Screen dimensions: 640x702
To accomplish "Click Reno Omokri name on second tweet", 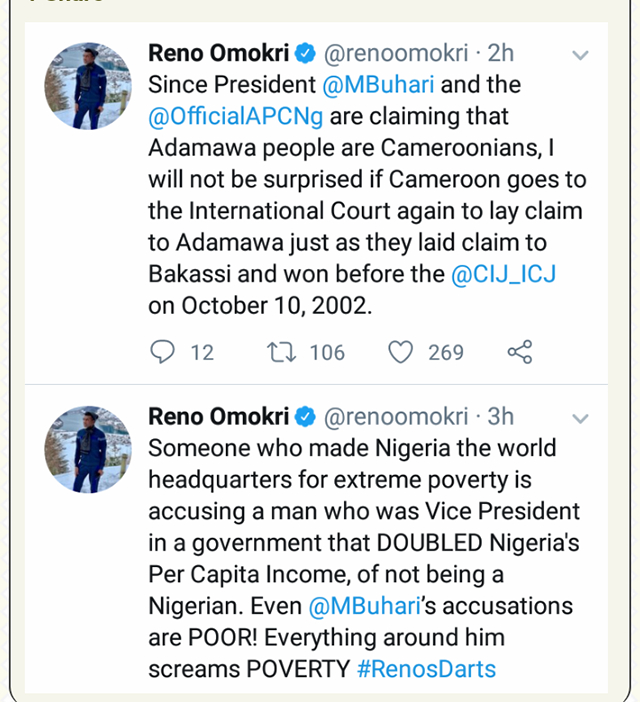I will click(217, 416).
